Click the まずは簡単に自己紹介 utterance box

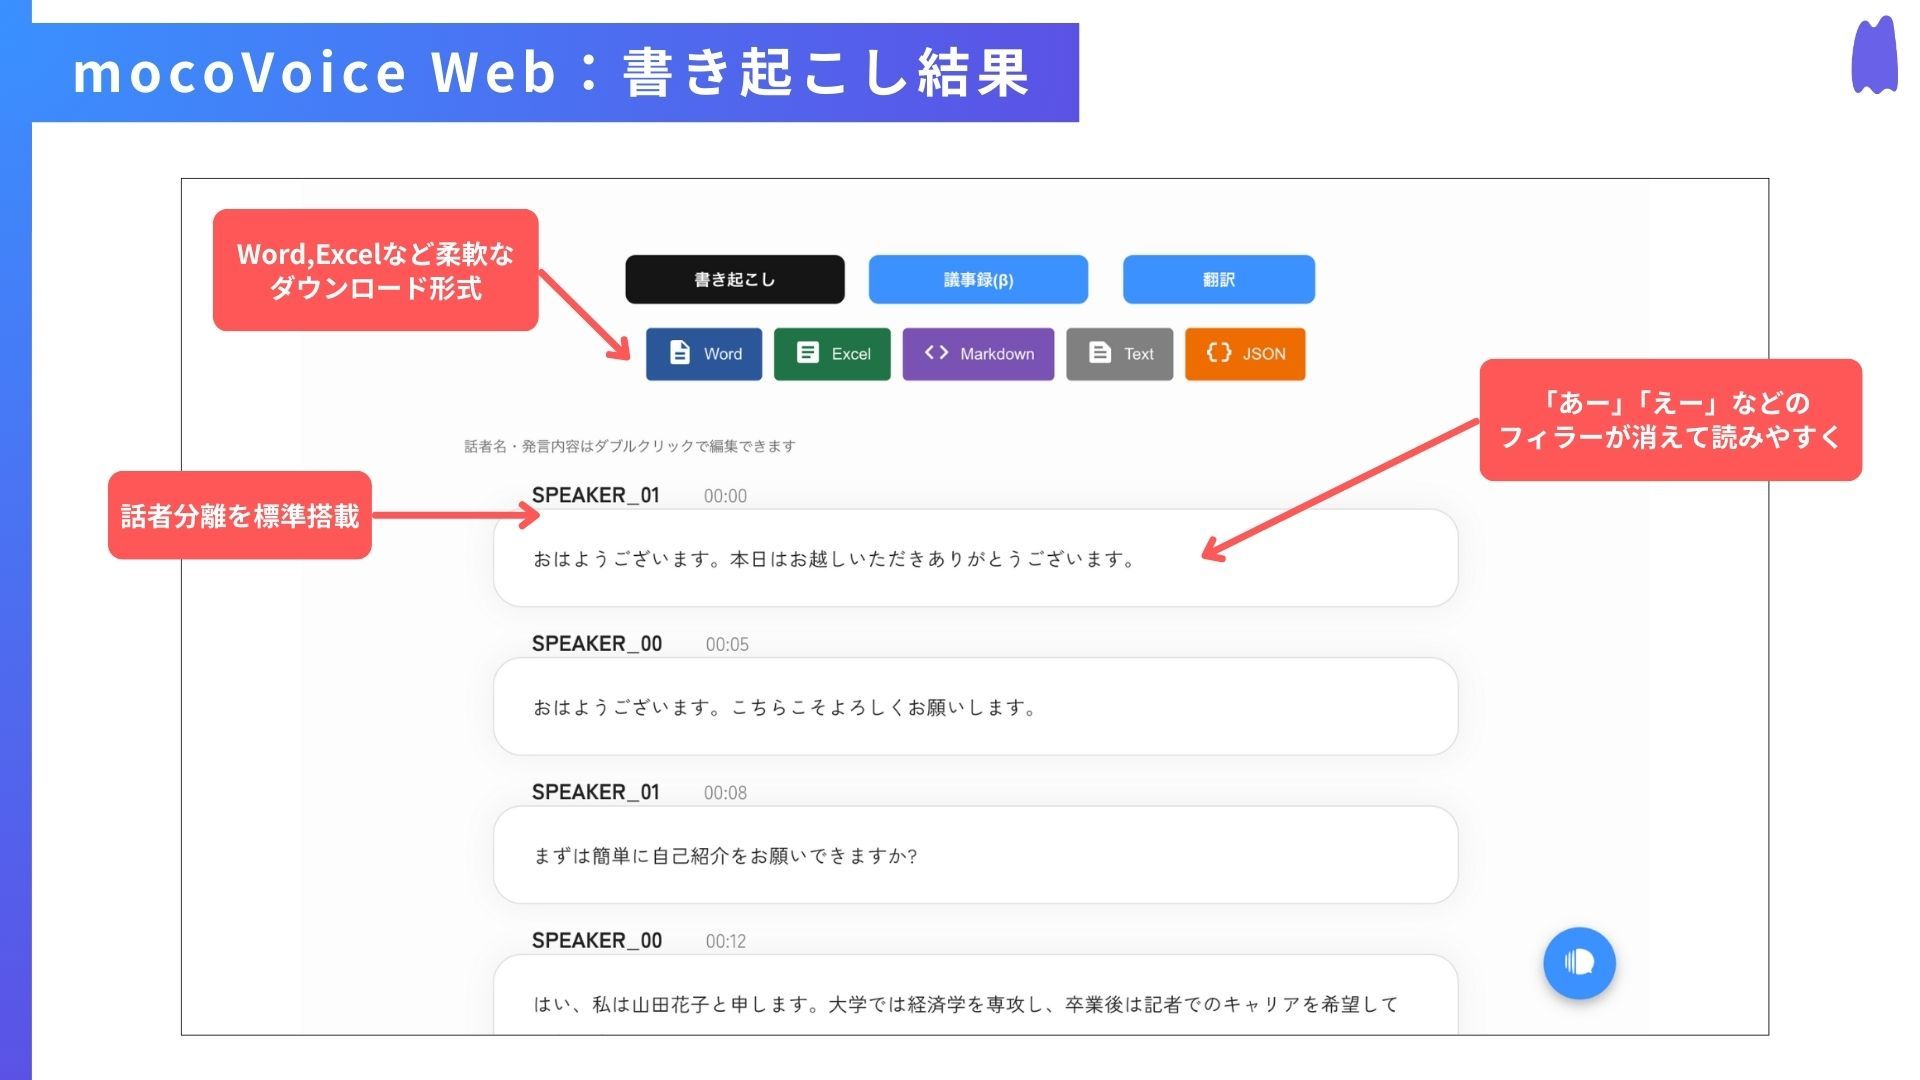(x=975, y=855)
